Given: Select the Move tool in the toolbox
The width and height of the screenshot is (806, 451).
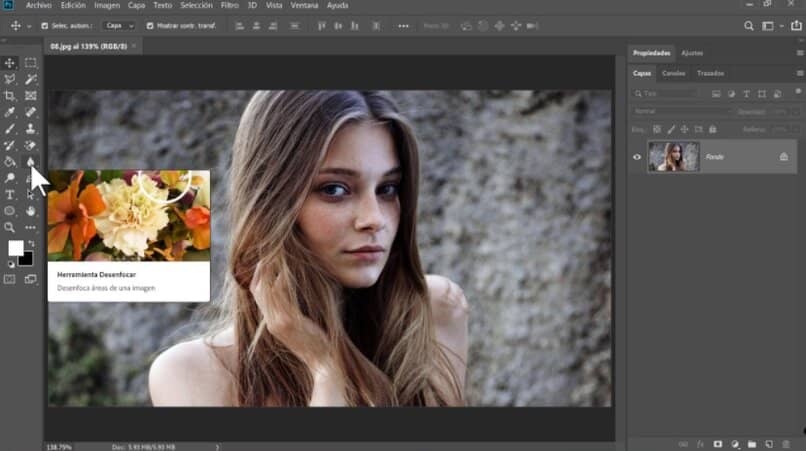Looking at the screenshot, I should pos(9,63).
